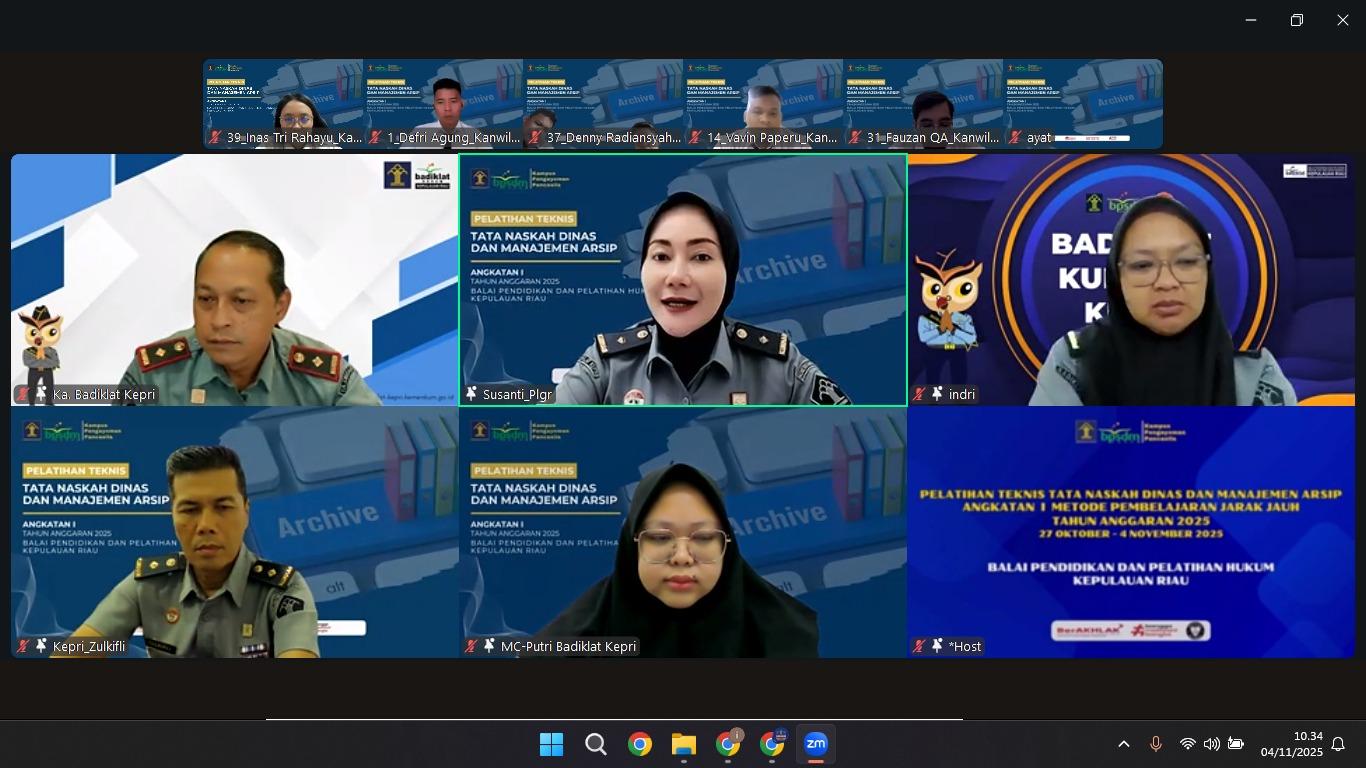Open the microphone indicator in the system tray
The image size is (1366, 768).
click(1155, 744)
